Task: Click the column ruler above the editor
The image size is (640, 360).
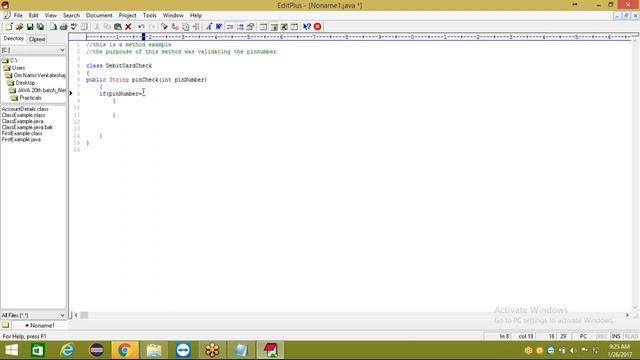Action: pyautogui.click(x=358, y=37)
